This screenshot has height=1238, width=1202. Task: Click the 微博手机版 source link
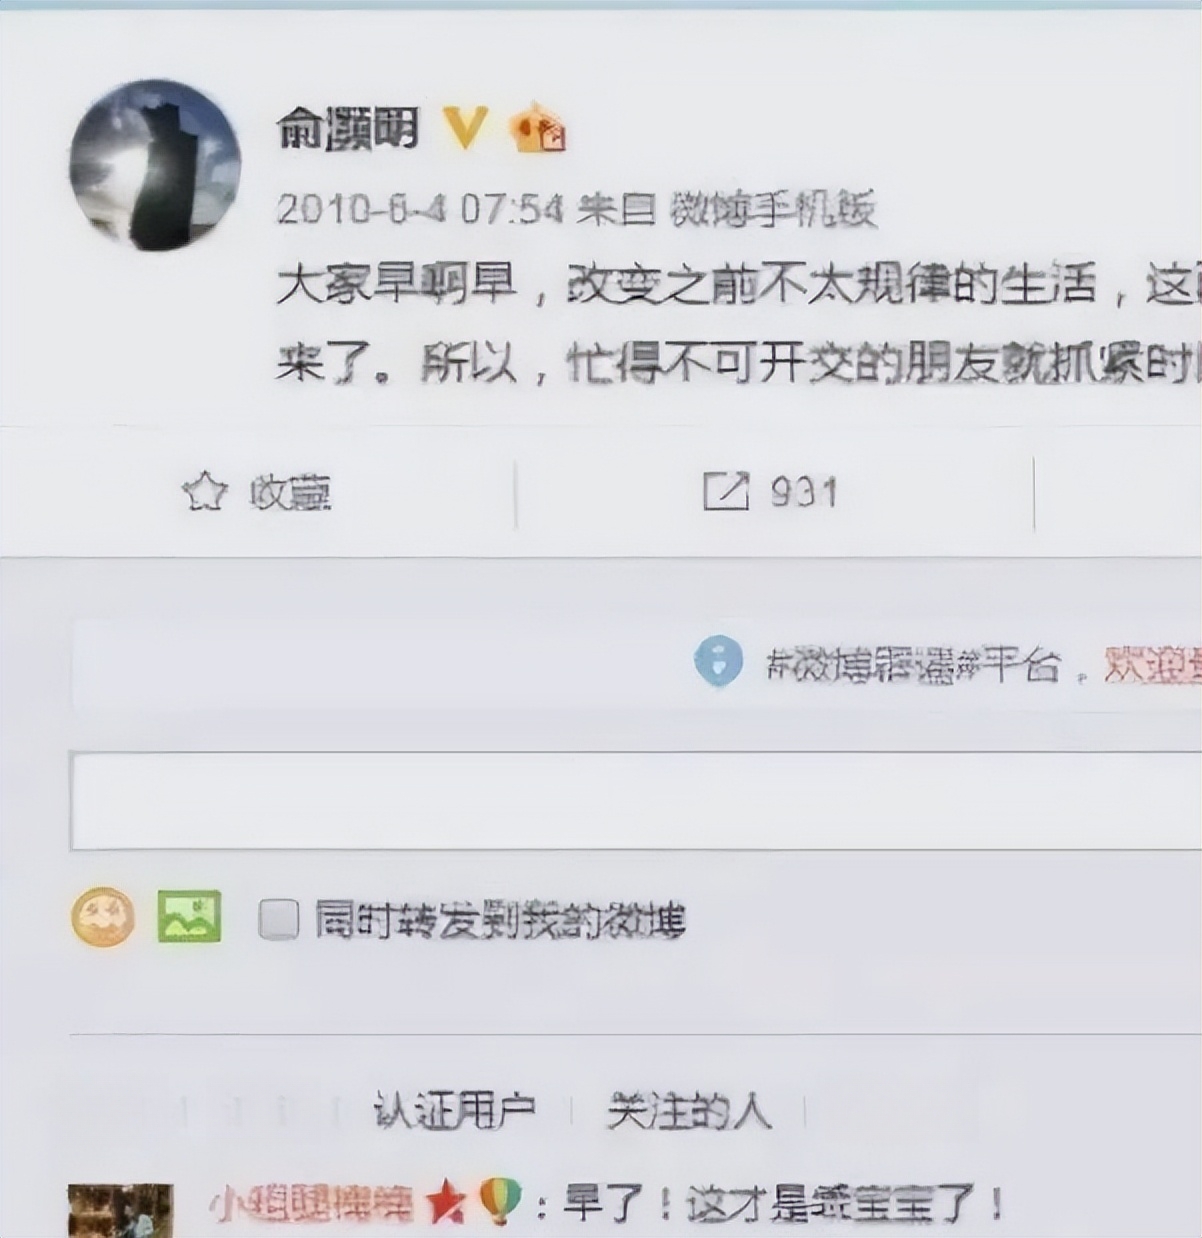coord(772,209)
